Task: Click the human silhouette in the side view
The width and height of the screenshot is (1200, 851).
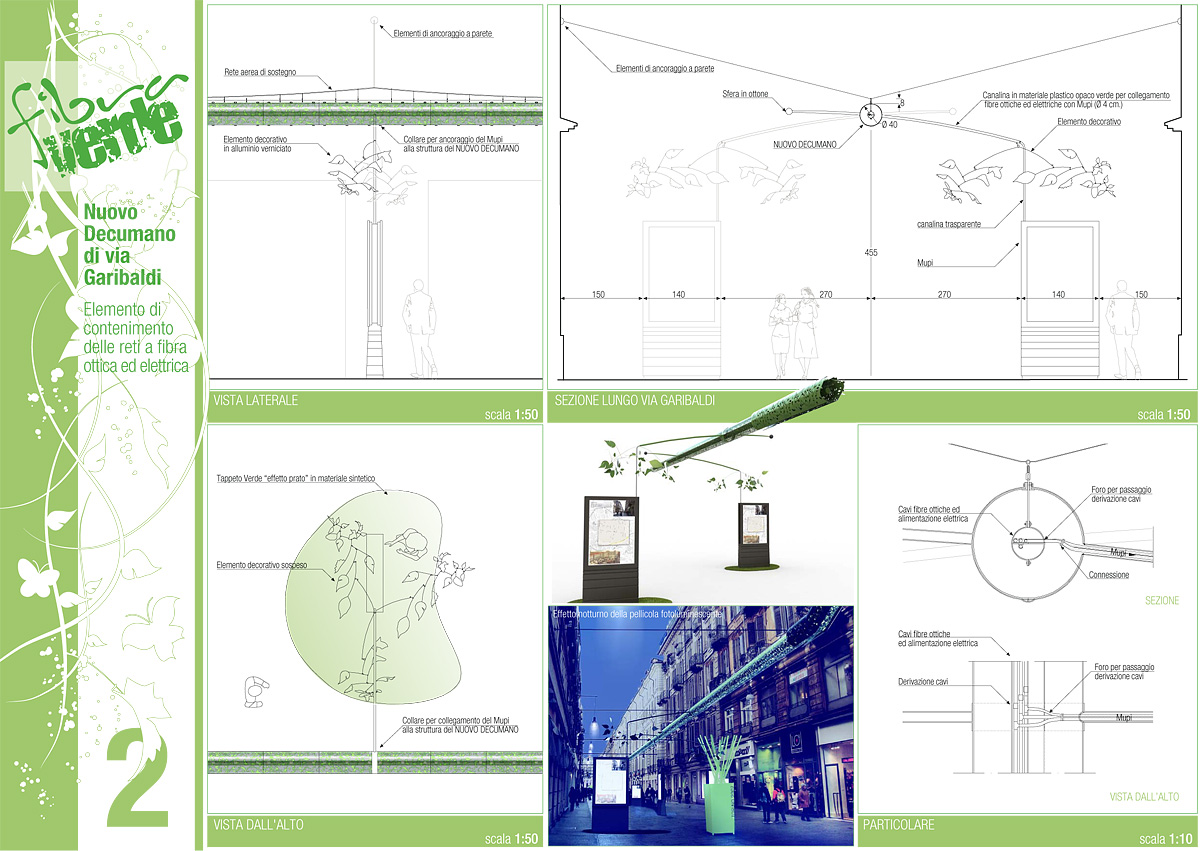Action: pos(420,327)
